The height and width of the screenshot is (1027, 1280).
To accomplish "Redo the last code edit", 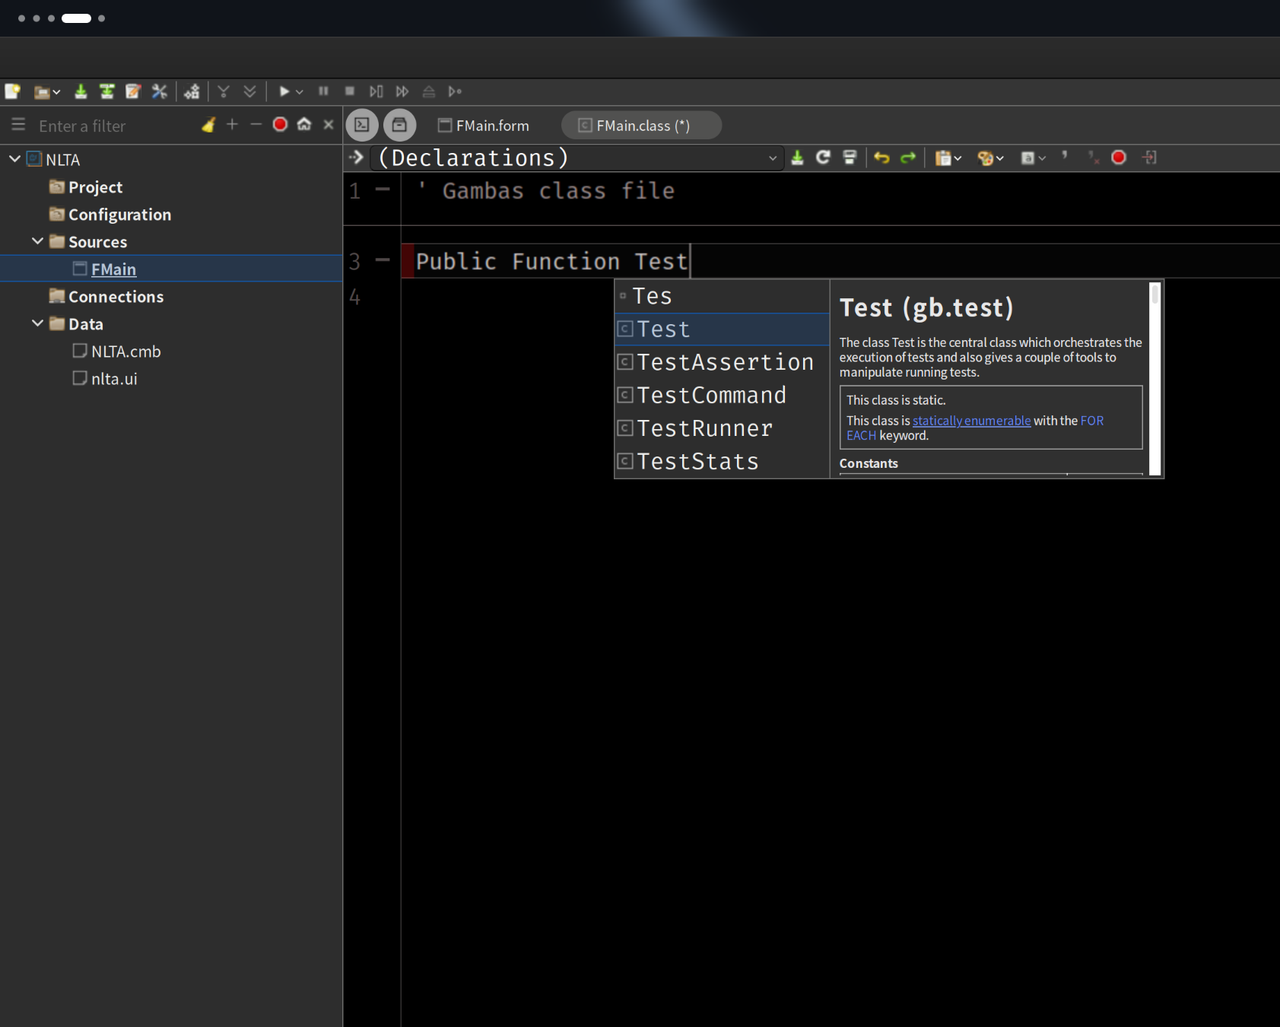I will (908, 157).
